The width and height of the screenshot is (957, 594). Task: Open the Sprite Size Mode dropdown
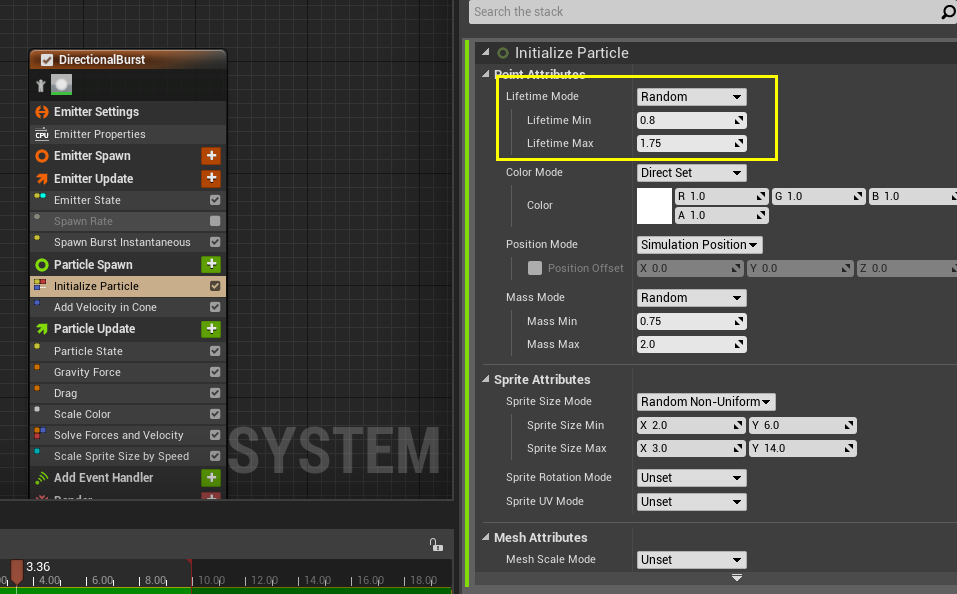[x=706, y=402]
